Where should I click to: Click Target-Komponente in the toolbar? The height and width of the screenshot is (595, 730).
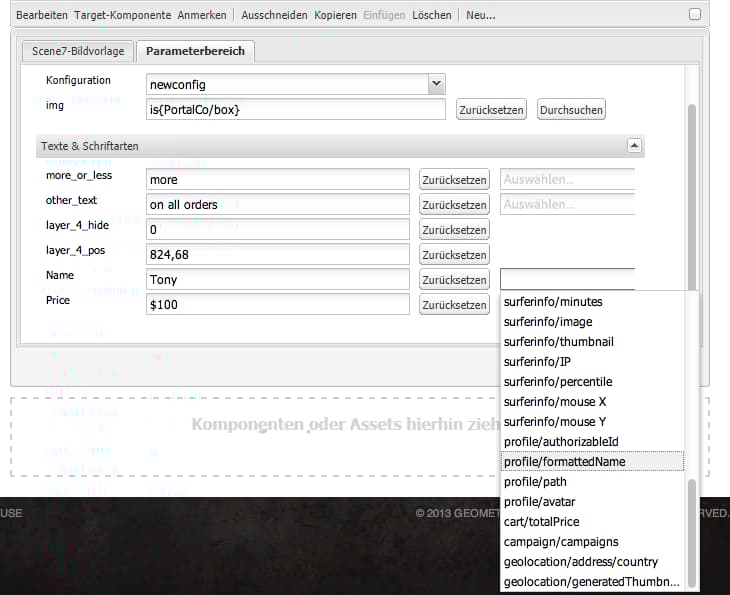tap(123, 15)
